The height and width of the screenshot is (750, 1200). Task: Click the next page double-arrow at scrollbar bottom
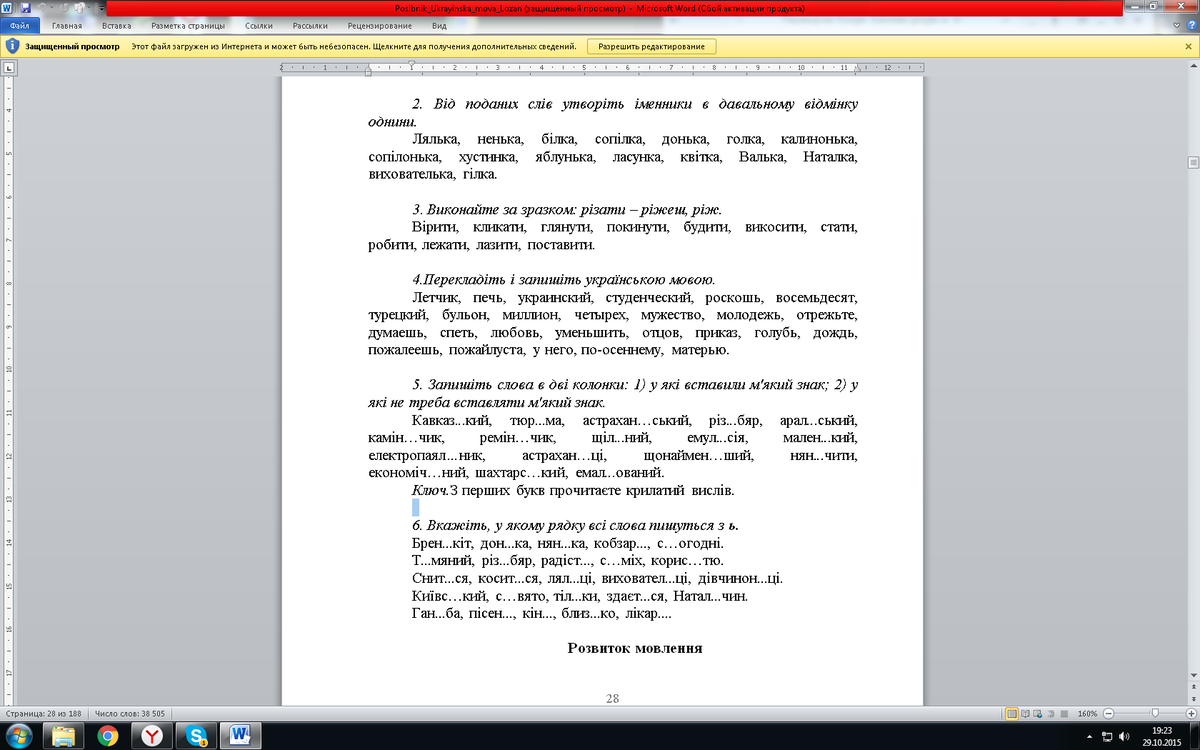(1193, 699)
